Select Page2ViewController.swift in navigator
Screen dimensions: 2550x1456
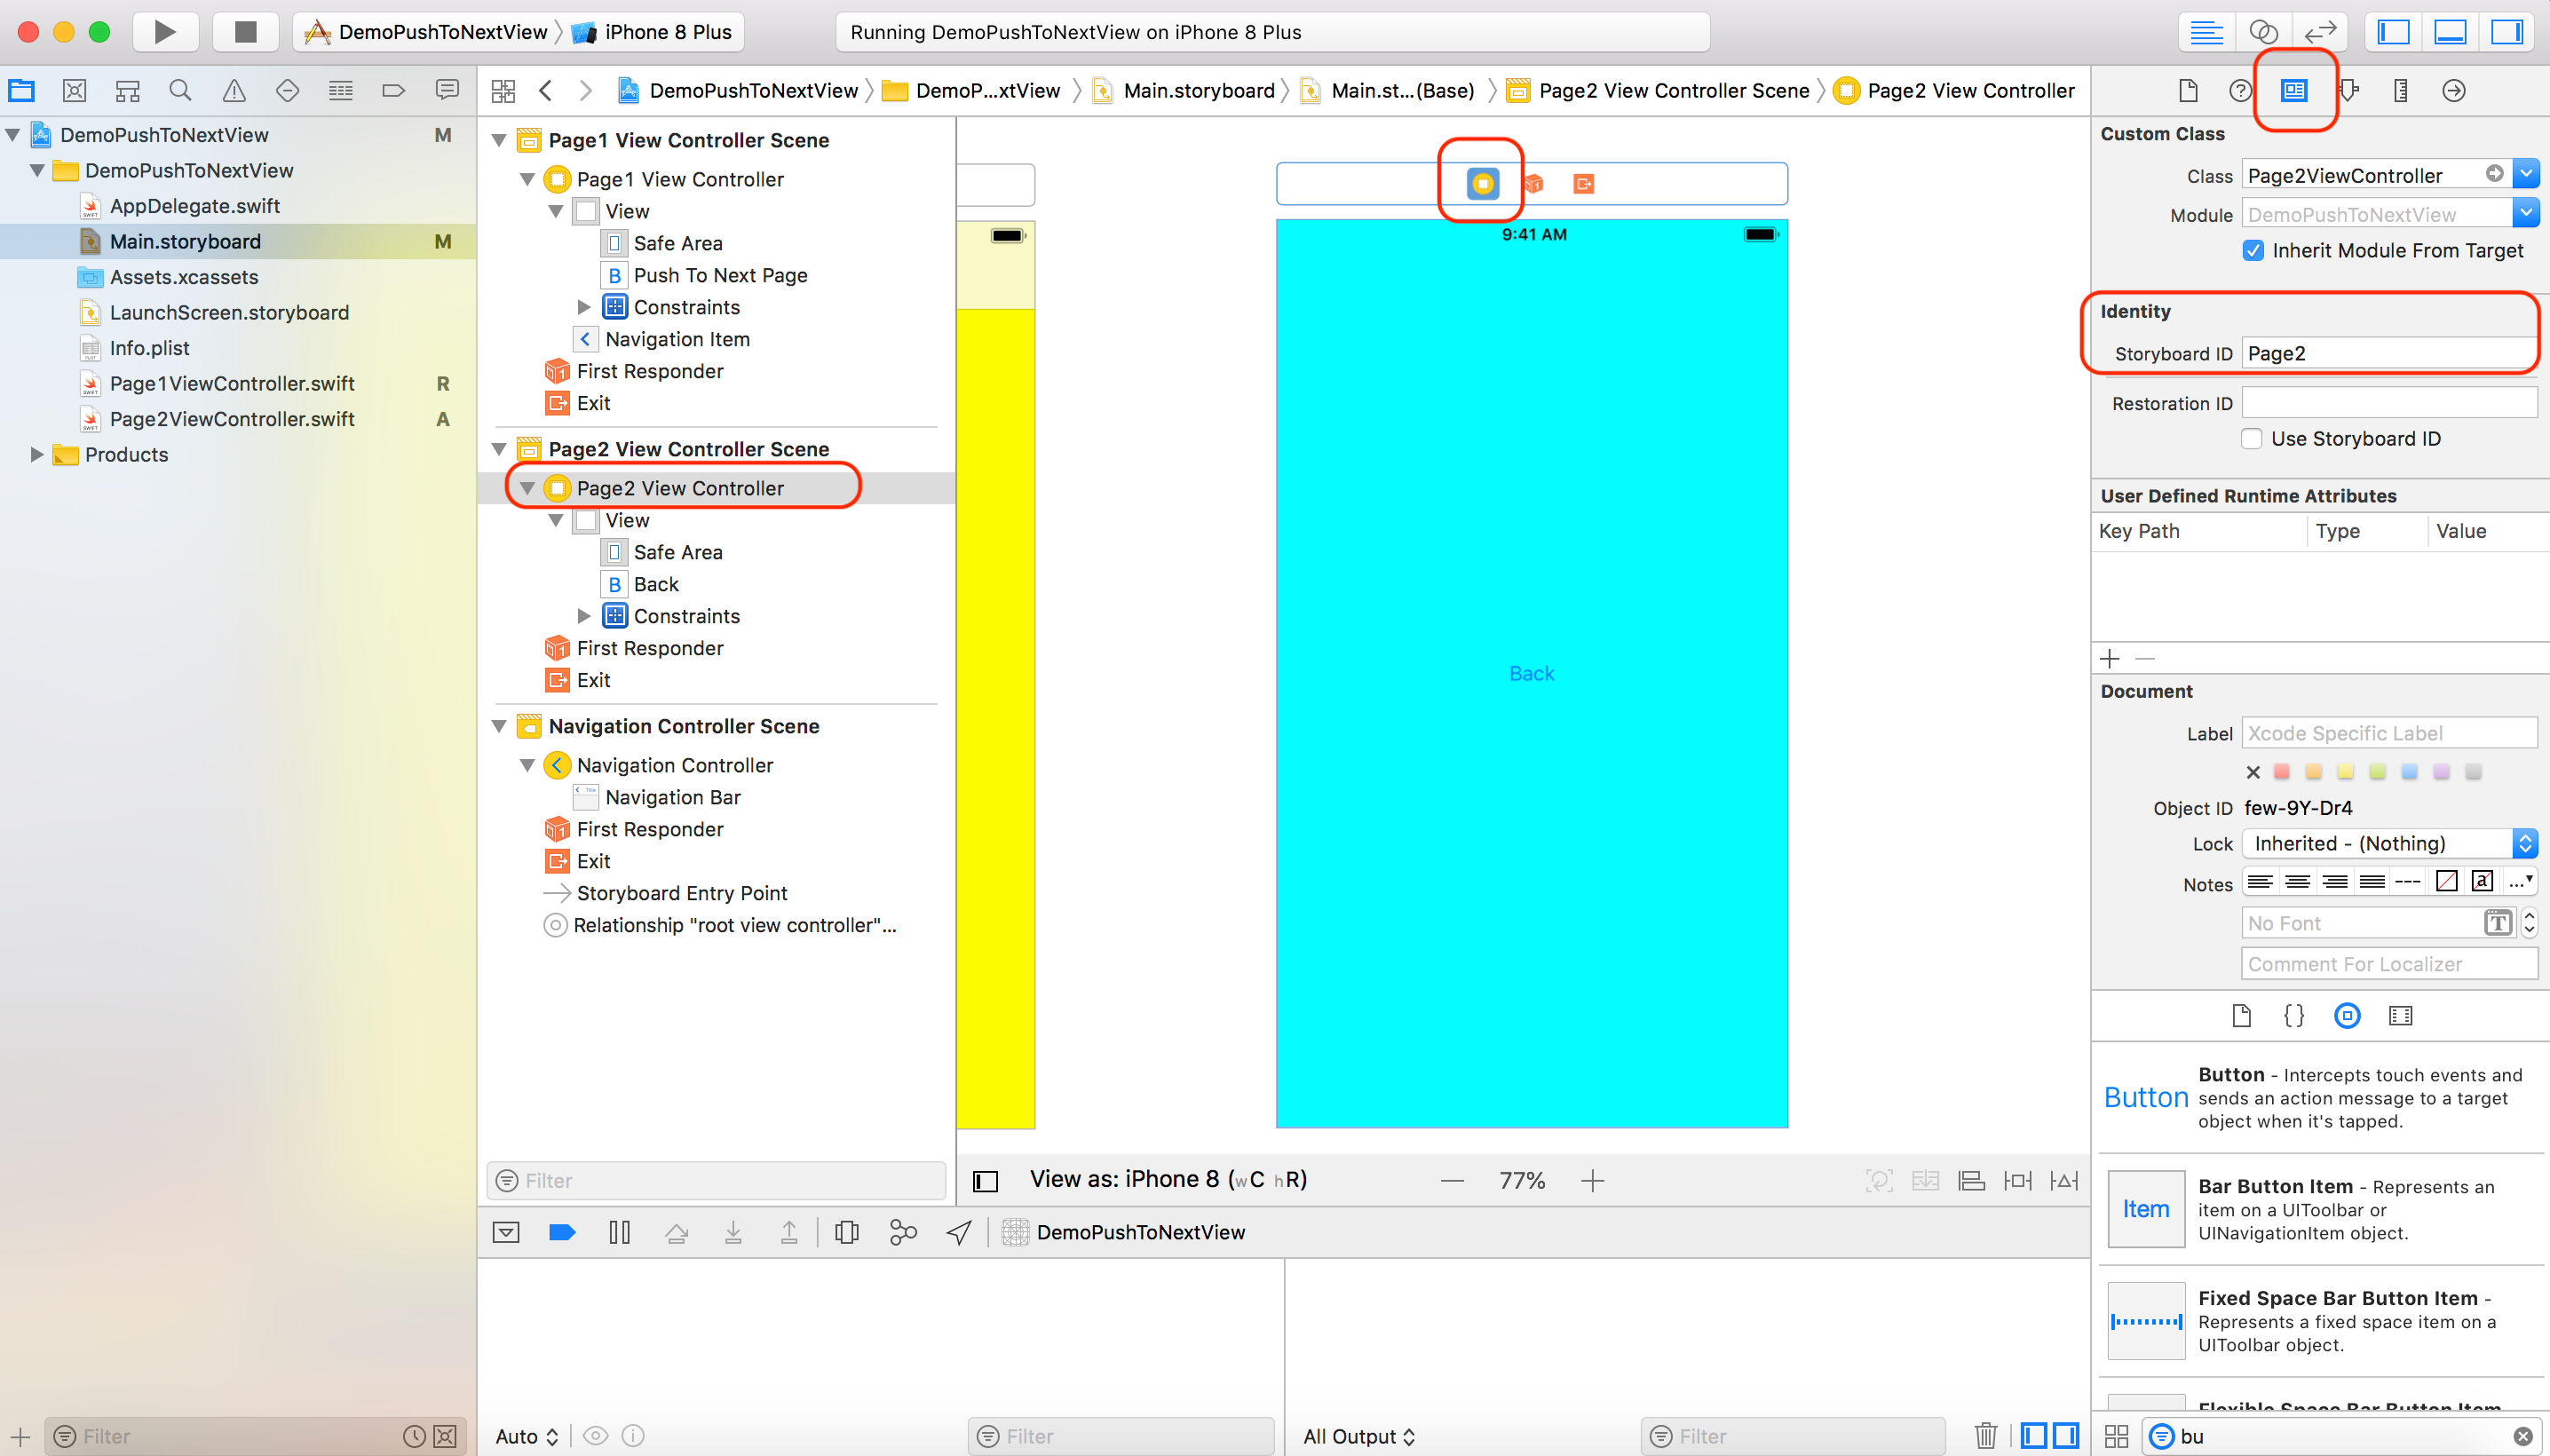pyautogui.click(x=231, y=419)
